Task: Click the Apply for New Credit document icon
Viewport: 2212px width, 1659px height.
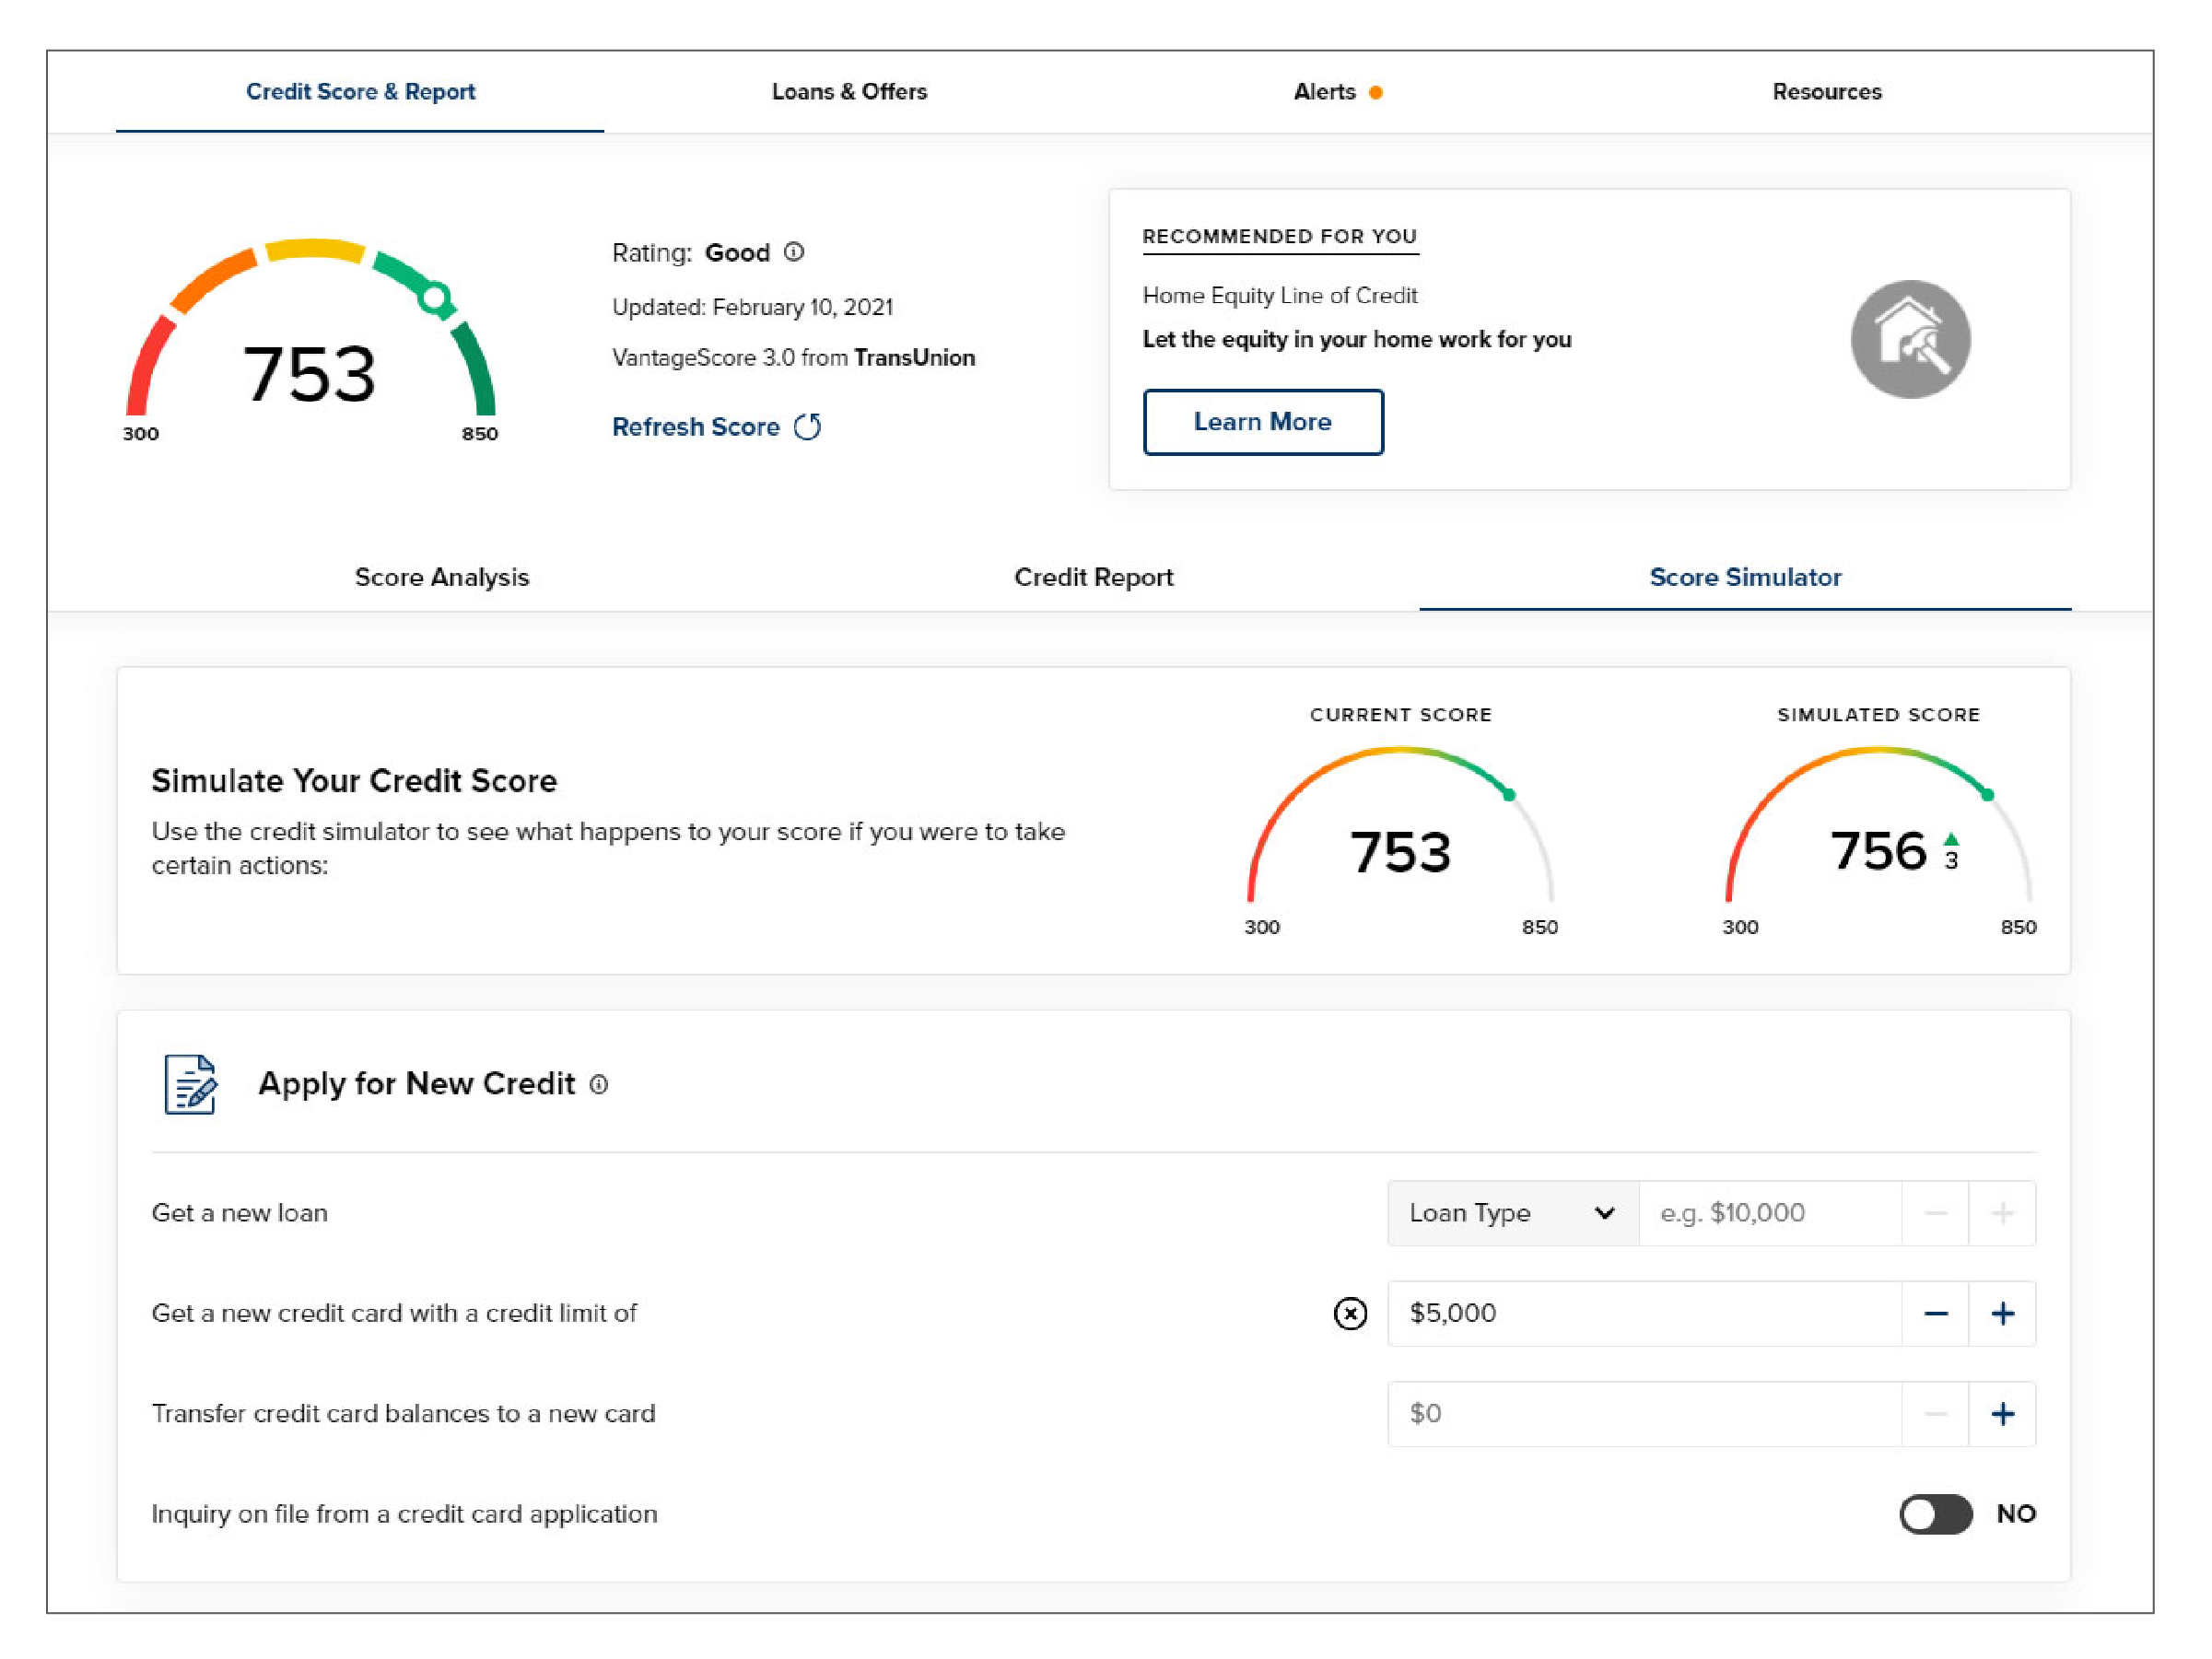Action: click(190, 1085)
